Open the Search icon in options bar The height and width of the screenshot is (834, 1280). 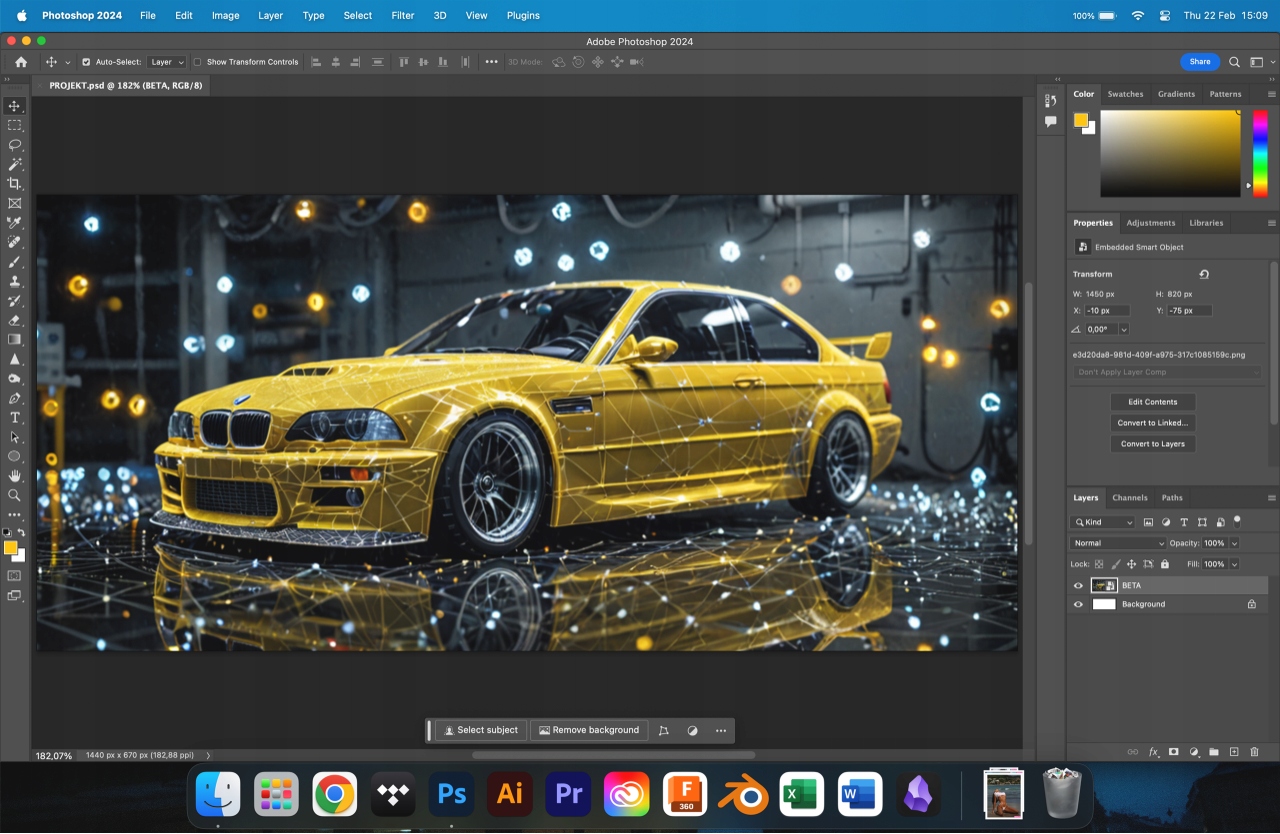(x=1234, y=62)
